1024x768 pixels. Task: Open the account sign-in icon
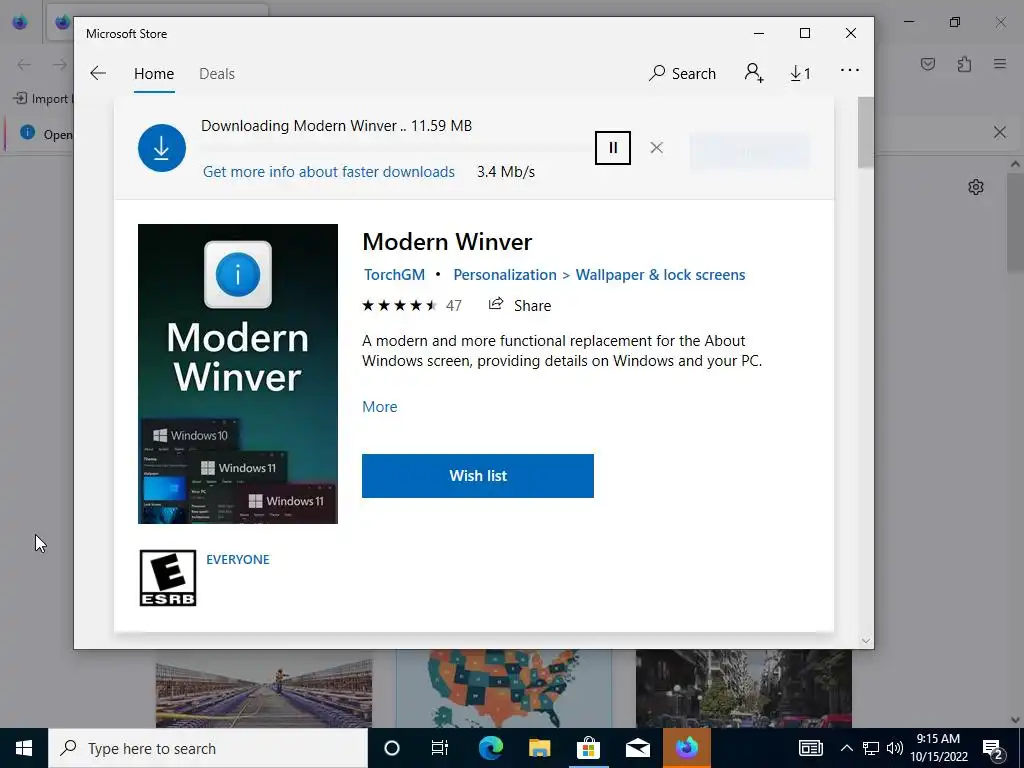click(x=754, y=72)
